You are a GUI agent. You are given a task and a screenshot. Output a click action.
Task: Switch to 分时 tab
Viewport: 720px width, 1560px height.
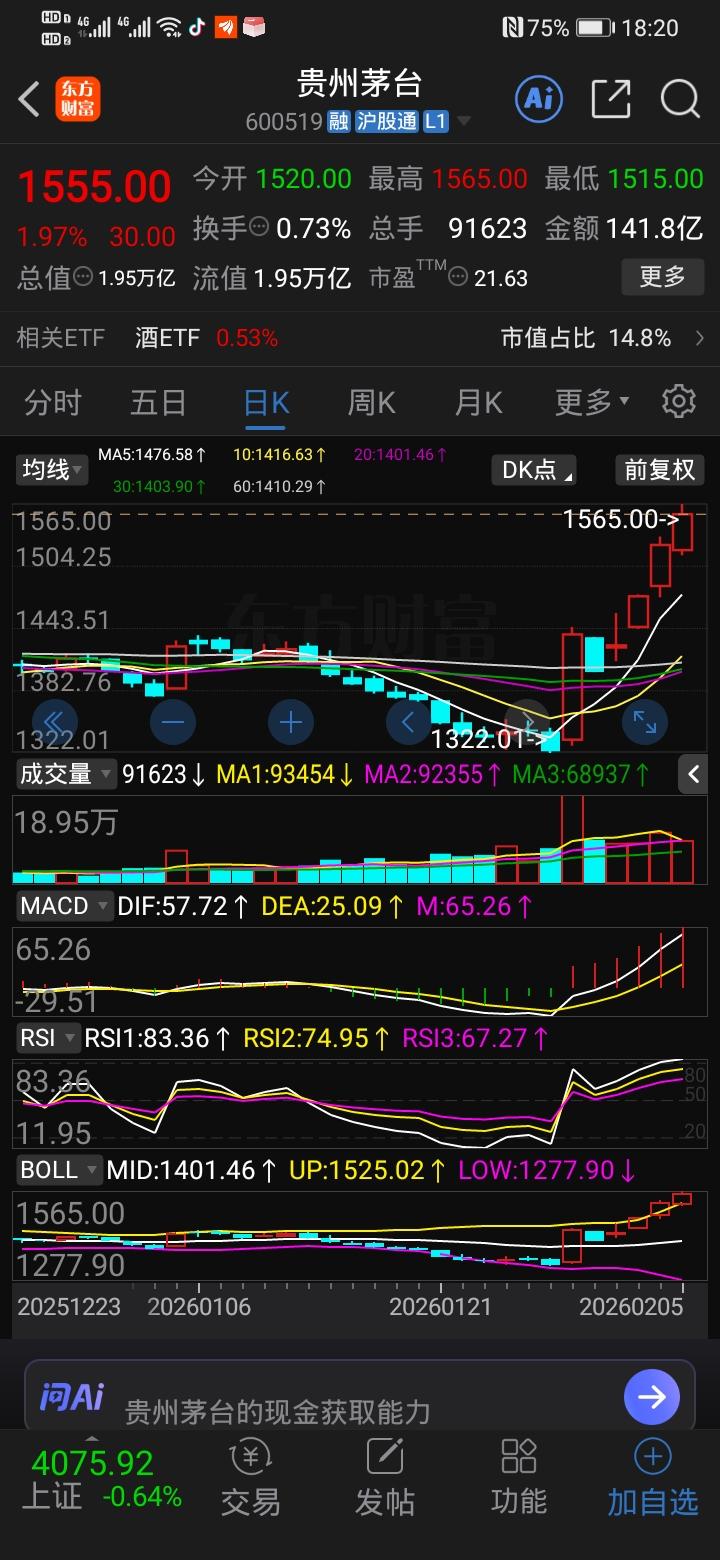point(53,402)
